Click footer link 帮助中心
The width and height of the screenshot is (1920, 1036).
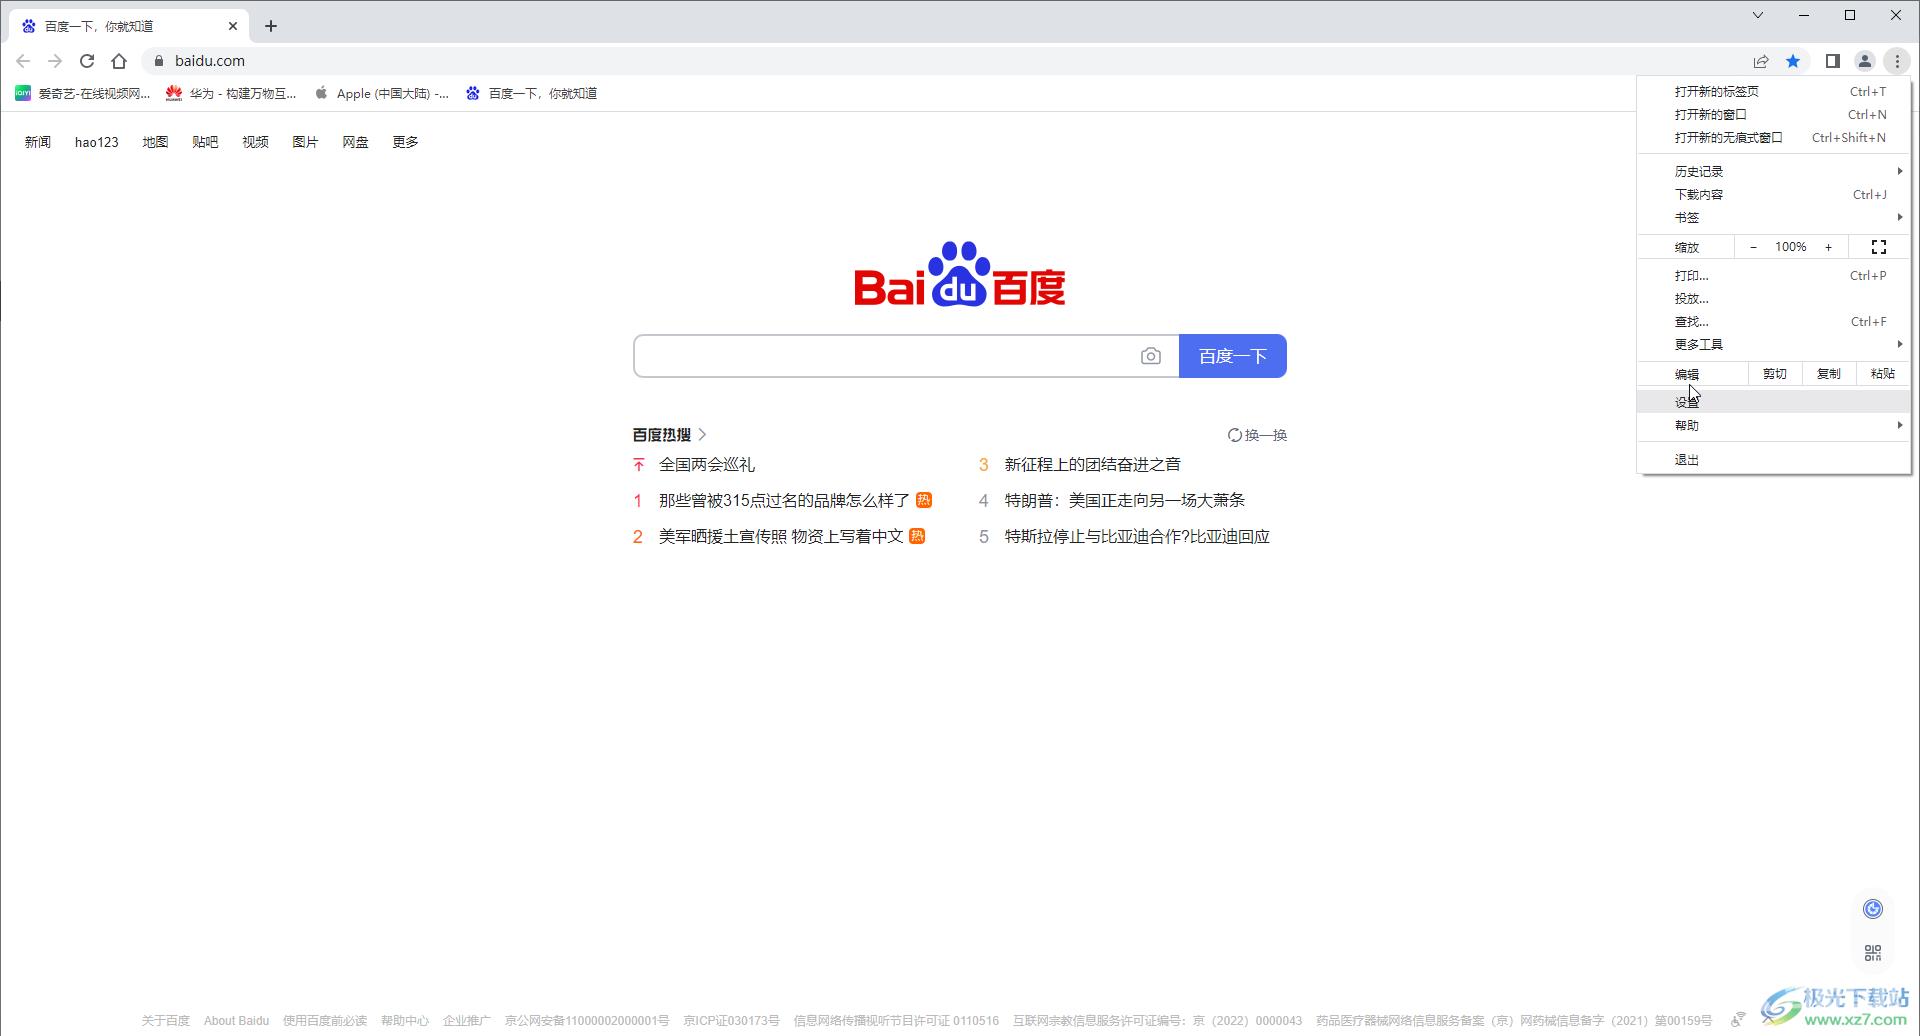(404, 1021)
